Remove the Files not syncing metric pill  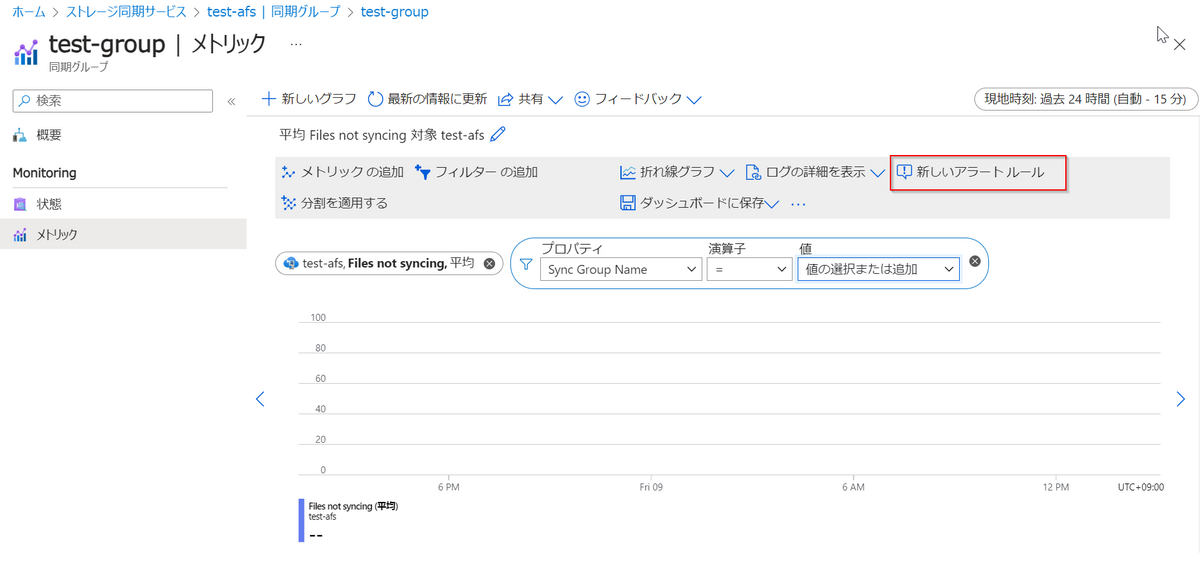(489, 264)
